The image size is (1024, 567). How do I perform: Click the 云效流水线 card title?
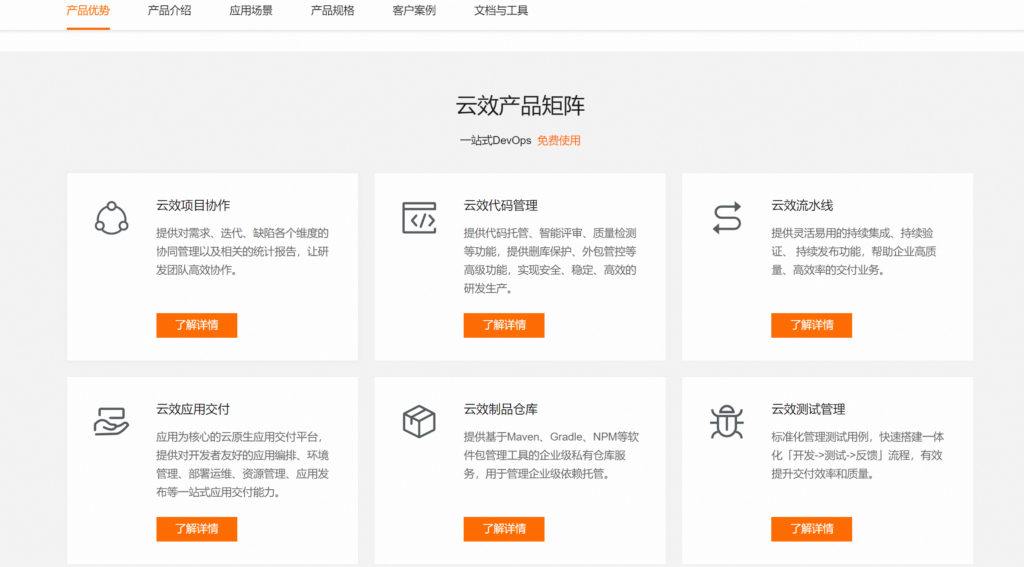coord(802,205)
